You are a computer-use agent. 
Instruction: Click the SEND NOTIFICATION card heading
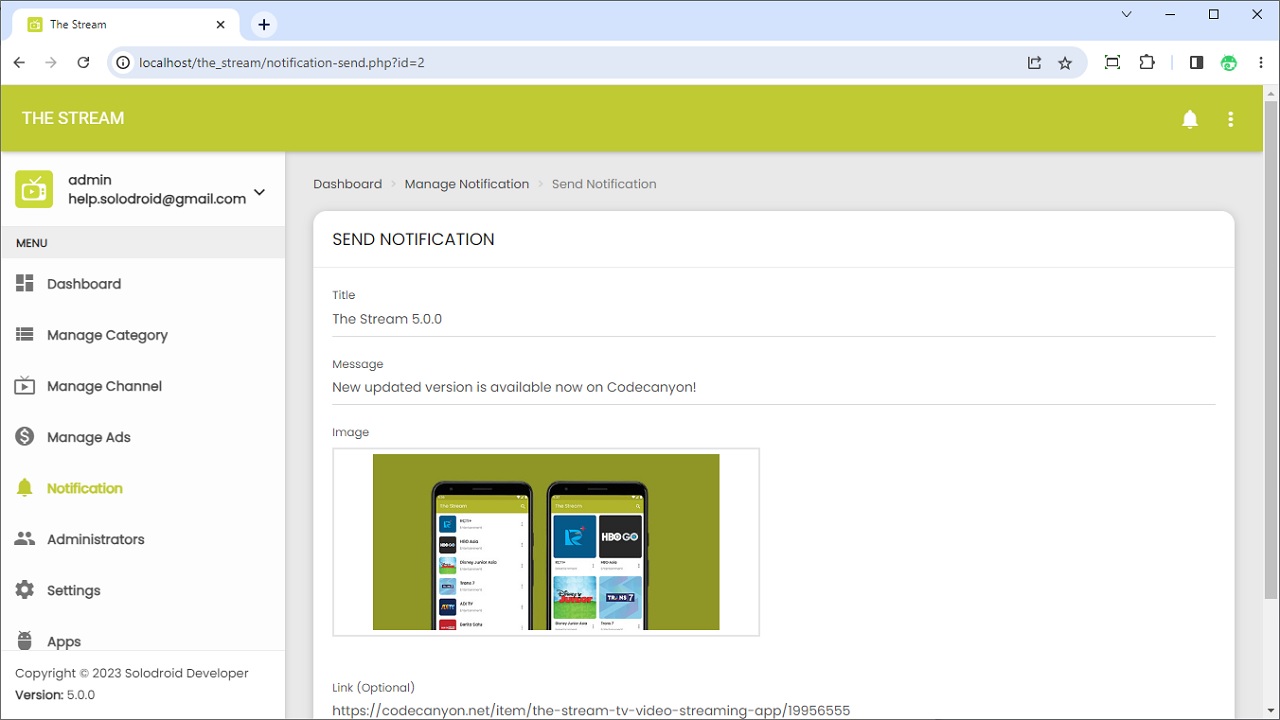point(413,239)
